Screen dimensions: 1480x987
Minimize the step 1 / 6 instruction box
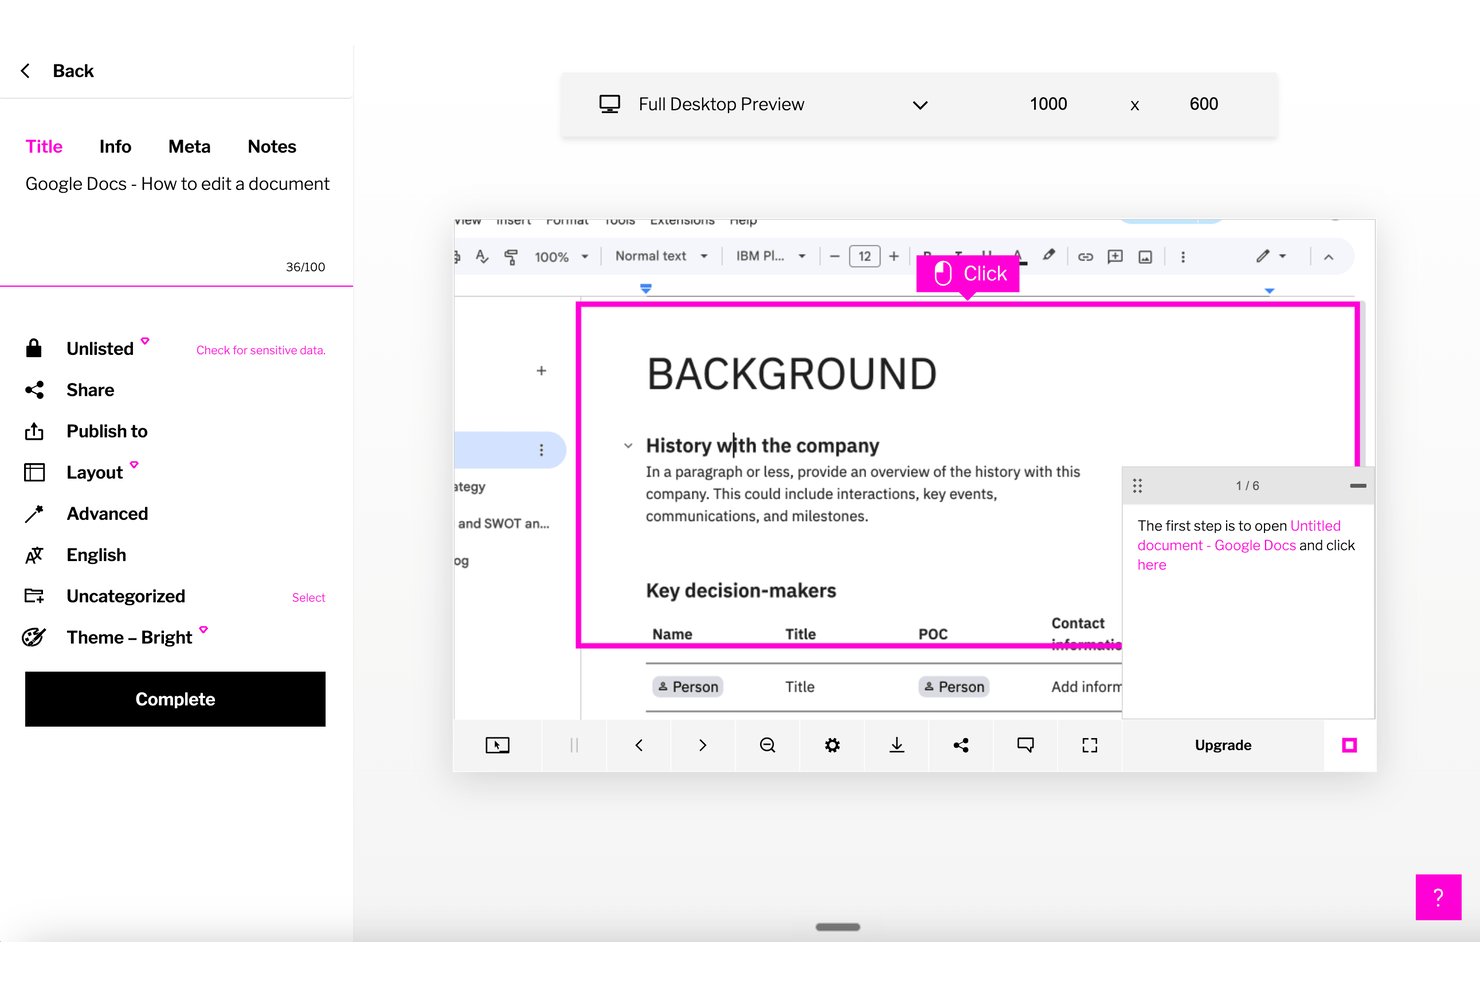[1358, 486]
